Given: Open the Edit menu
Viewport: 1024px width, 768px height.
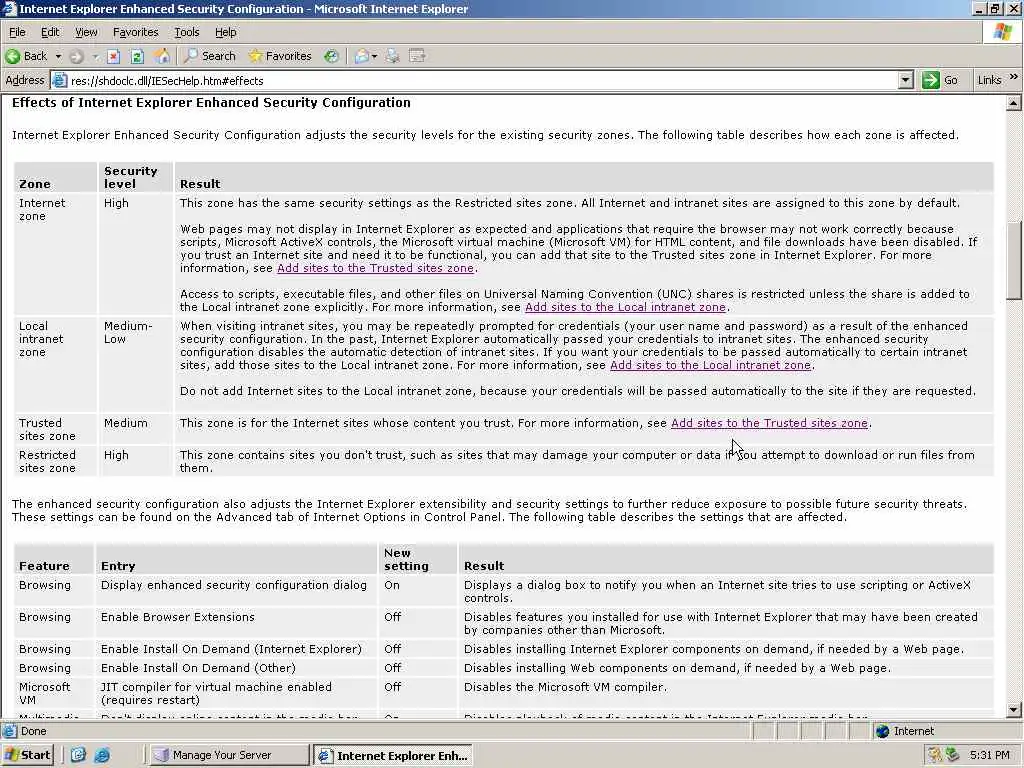Looking at the screenshot, I should click(50, 32).
